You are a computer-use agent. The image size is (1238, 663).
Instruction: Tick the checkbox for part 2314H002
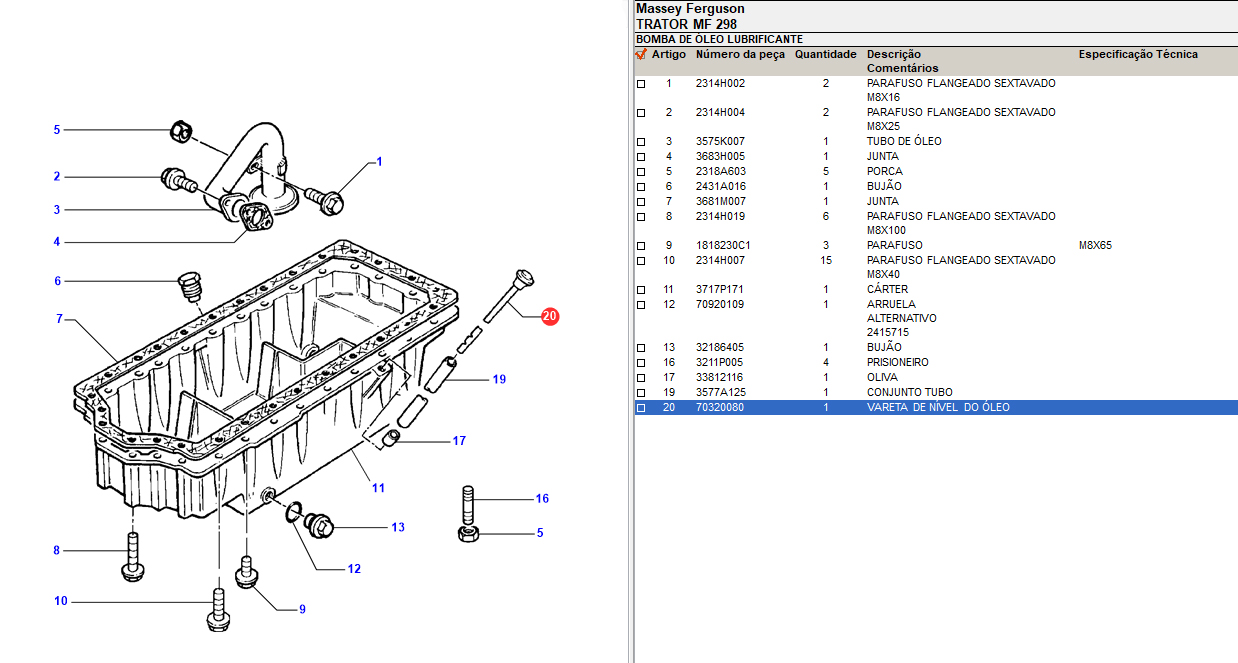click(x=641, y=84)
